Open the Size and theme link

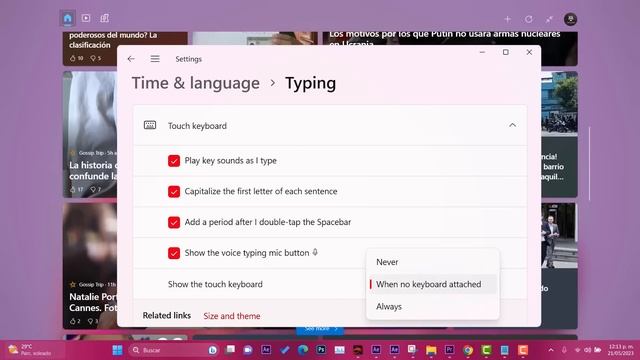pos(231,316)
